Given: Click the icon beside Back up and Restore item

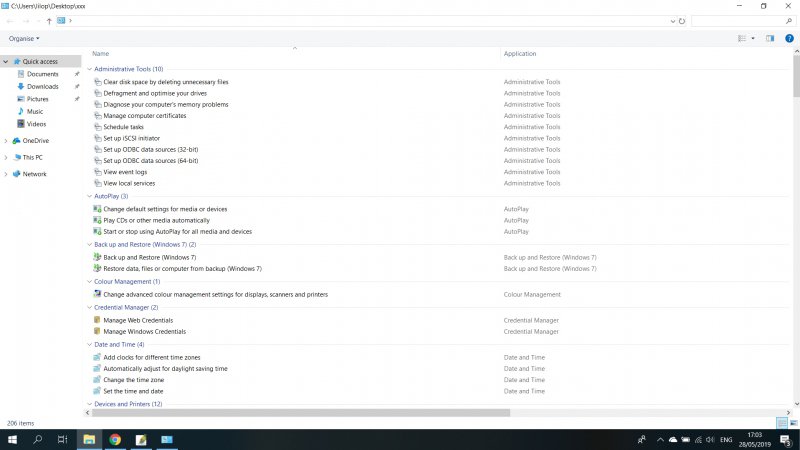Looking at the screenshot, I should [x=97, y=257].
